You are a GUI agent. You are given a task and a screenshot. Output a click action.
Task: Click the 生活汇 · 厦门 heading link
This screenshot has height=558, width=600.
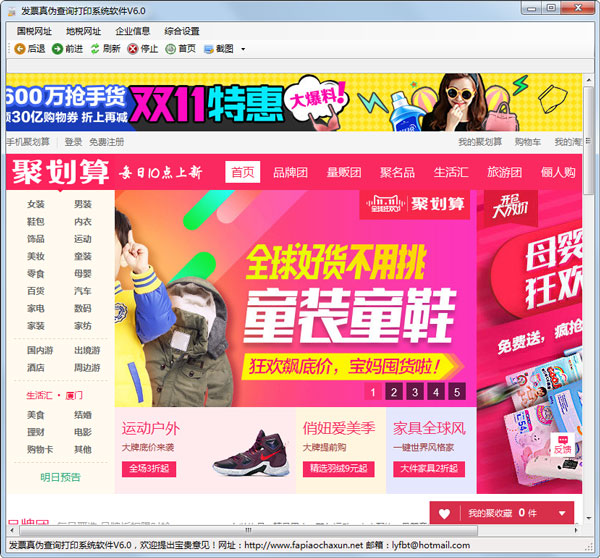54,395
